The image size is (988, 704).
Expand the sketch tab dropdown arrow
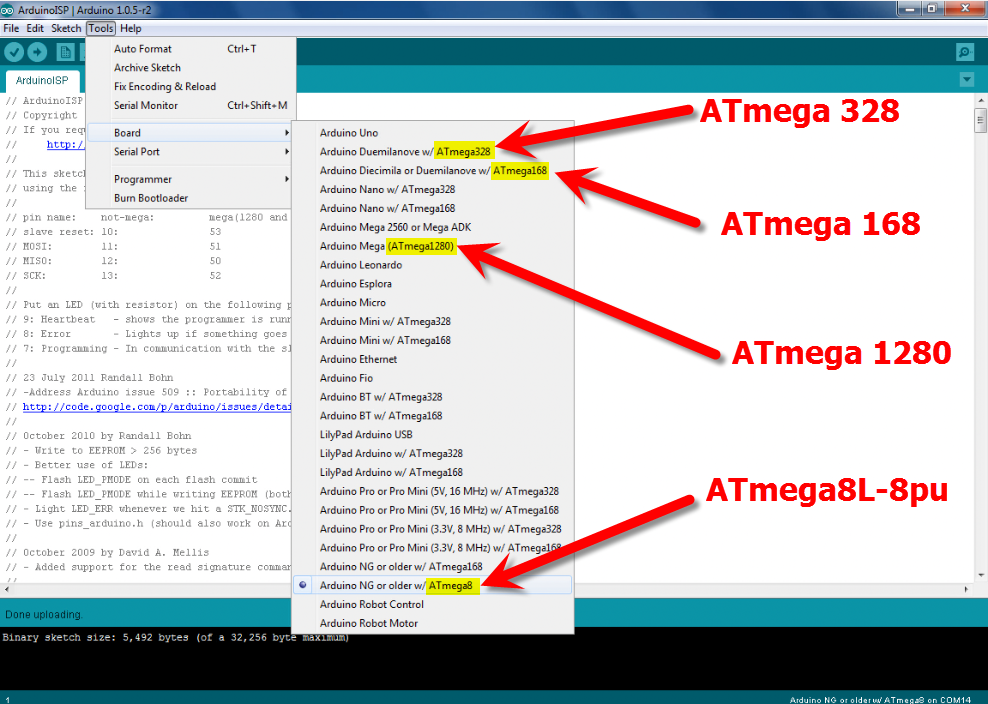pyautogui.click(x=966, y=78)
